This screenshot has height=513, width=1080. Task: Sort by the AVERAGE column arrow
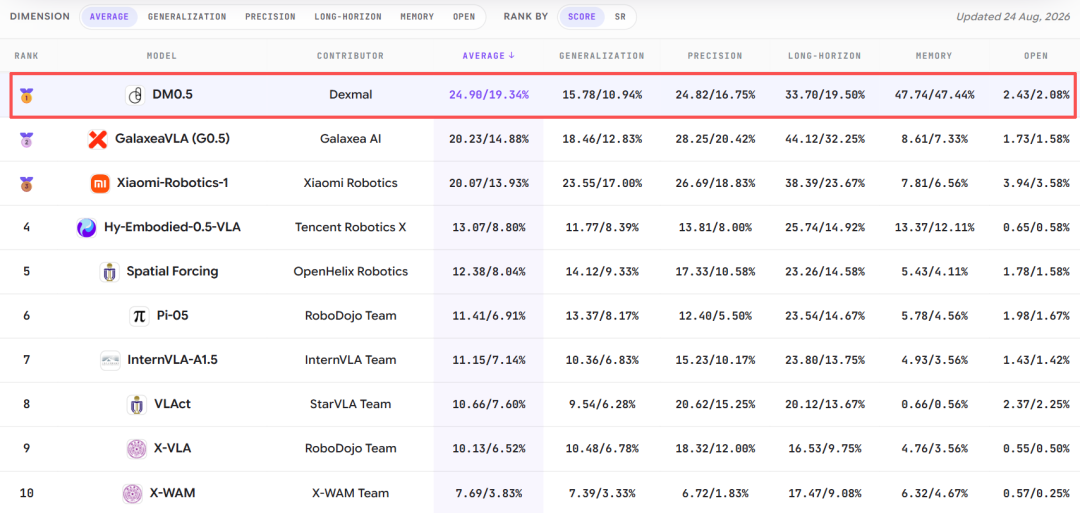(x=511, y=56)
